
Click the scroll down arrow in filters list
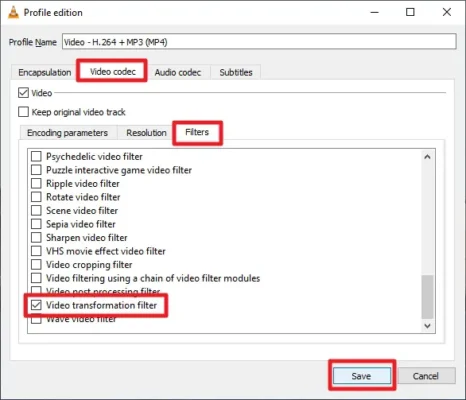[427, 326]
